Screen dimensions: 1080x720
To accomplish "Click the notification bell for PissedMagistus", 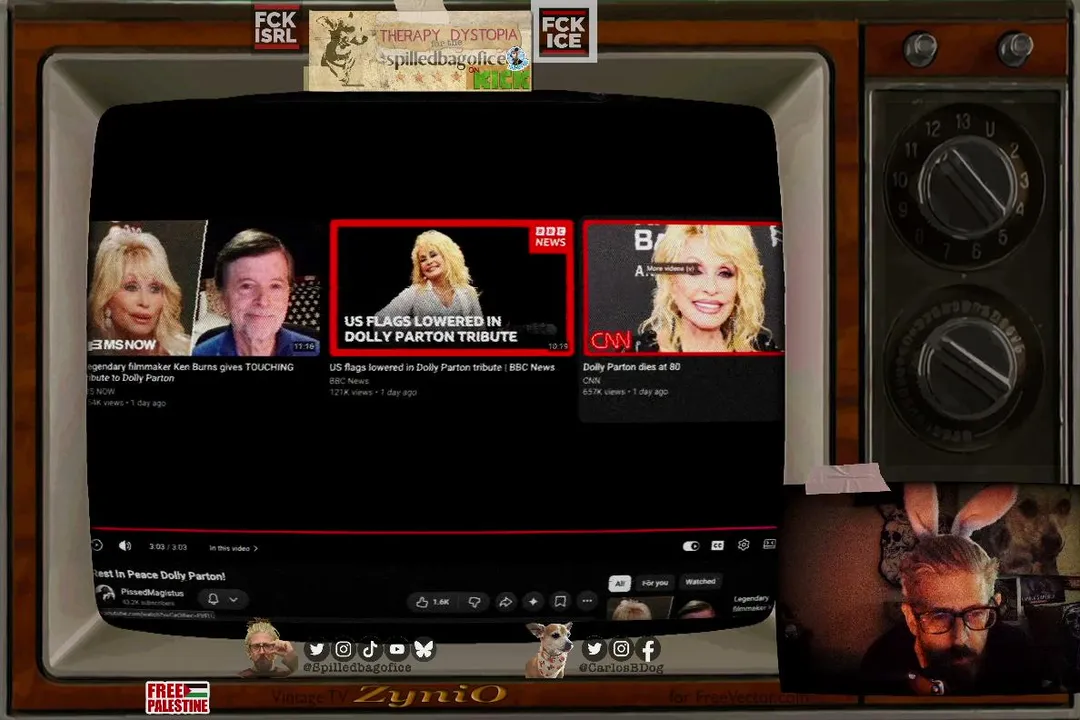I will coord(214,599).
